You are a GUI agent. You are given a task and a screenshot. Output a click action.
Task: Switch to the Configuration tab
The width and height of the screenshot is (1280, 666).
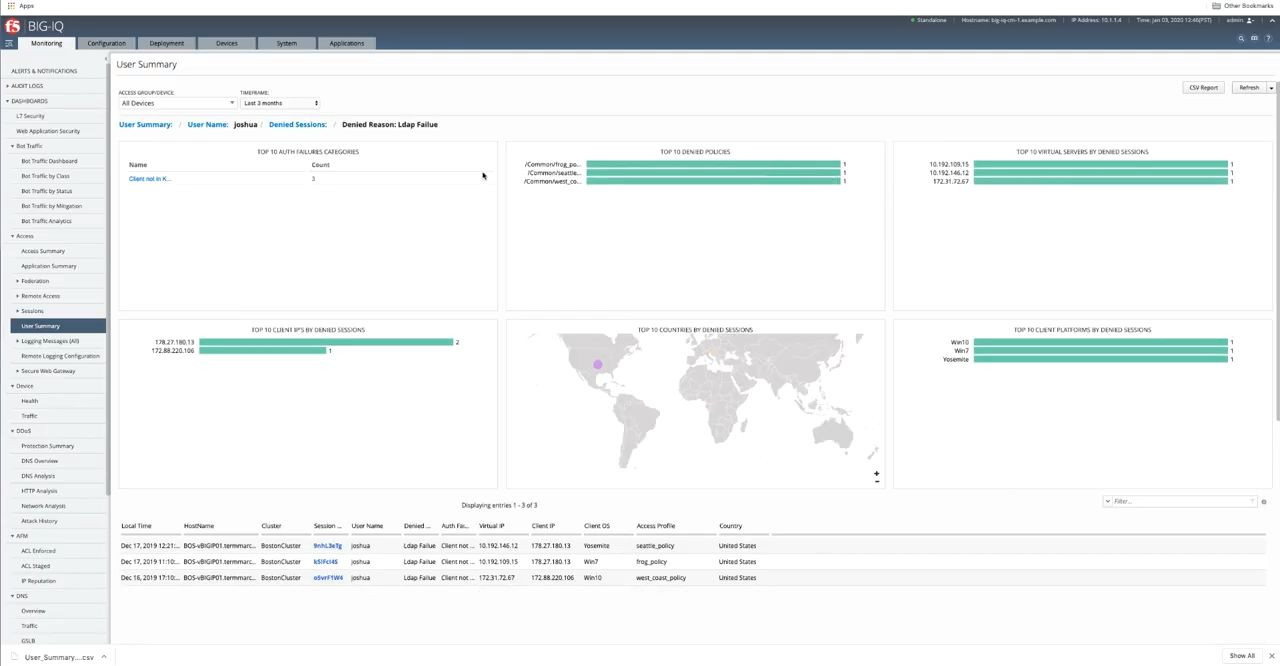tap(106, 43)
